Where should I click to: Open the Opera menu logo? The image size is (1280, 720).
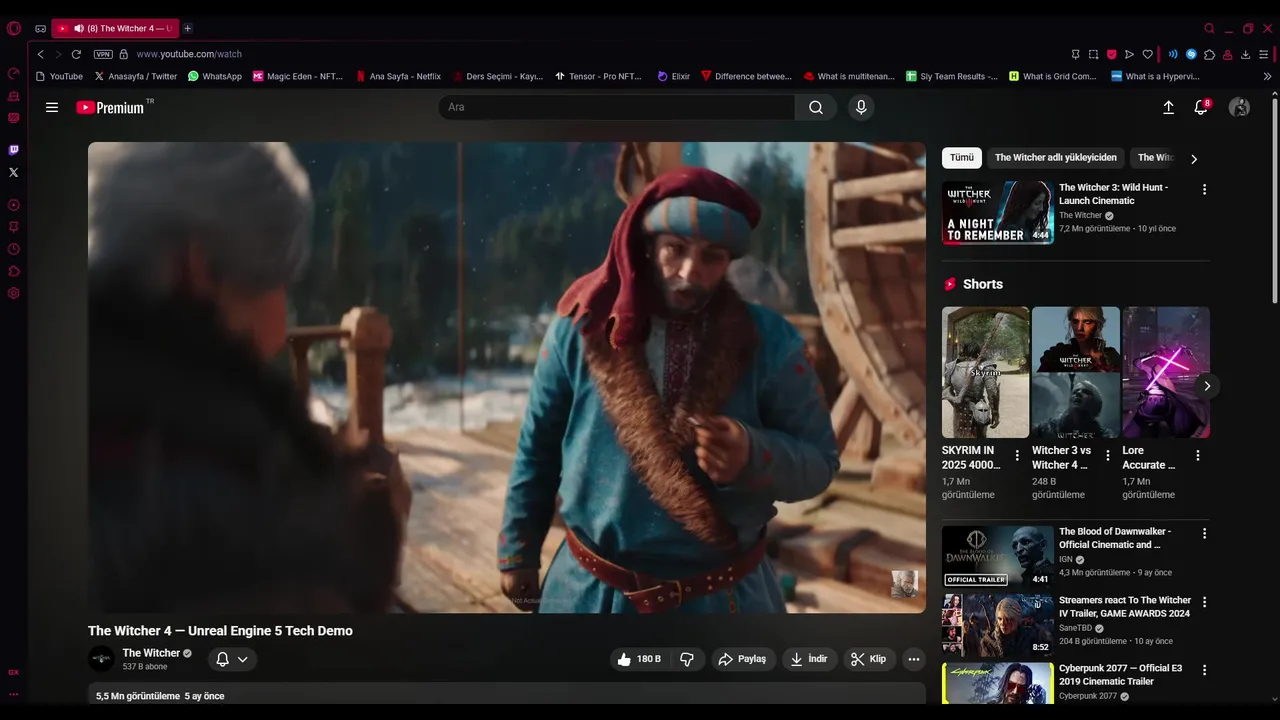click(14, 28)
